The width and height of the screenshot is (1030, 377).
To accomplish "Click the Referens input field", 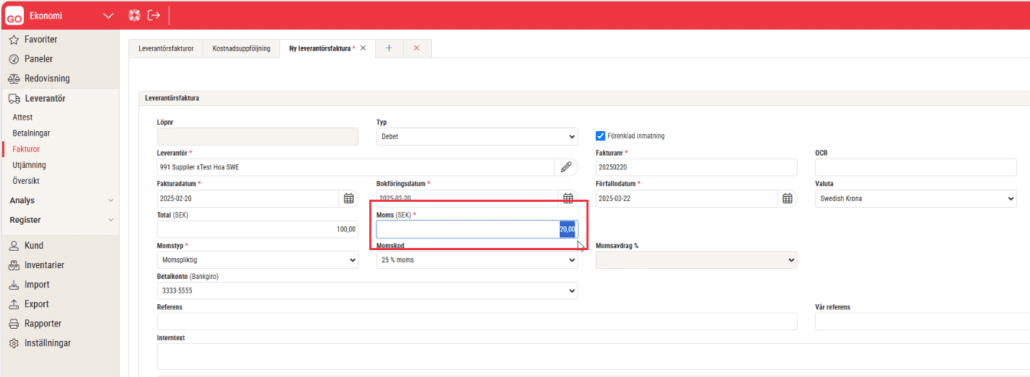I will click(x=477, y=321).
